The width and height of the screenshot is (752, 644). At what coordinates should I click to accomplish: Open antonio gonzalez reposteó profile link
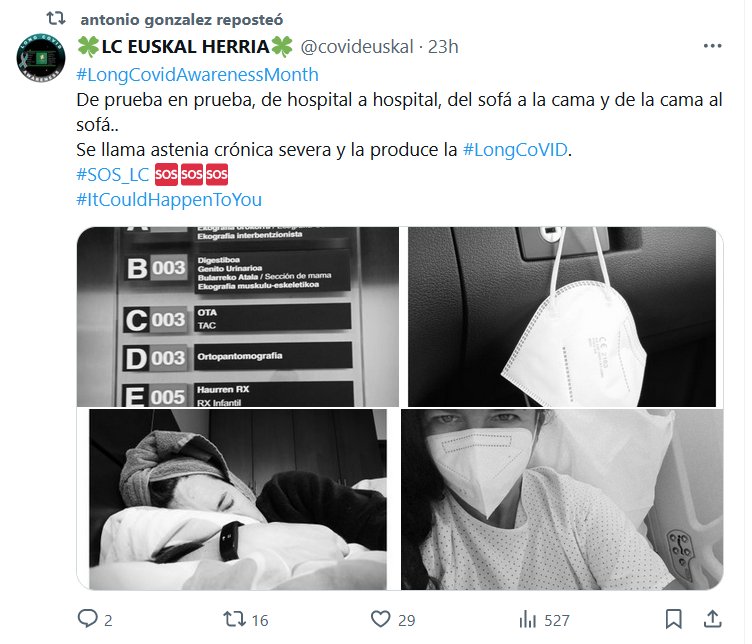click(x=182, y=20)
